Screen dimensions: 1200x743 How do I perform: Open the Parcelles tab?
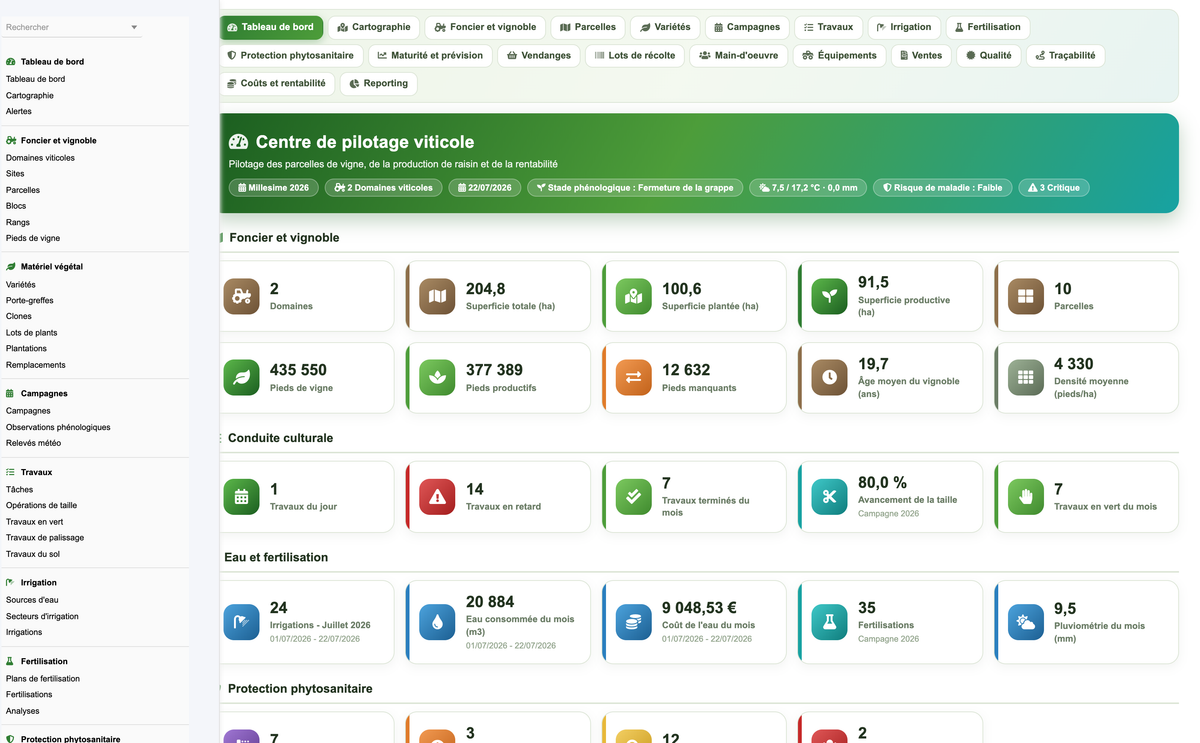pos(588,27)
